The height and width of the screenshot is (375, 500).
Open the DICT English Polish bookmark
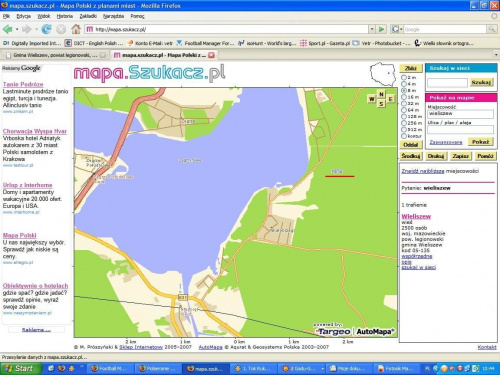(x=94, y=43)
